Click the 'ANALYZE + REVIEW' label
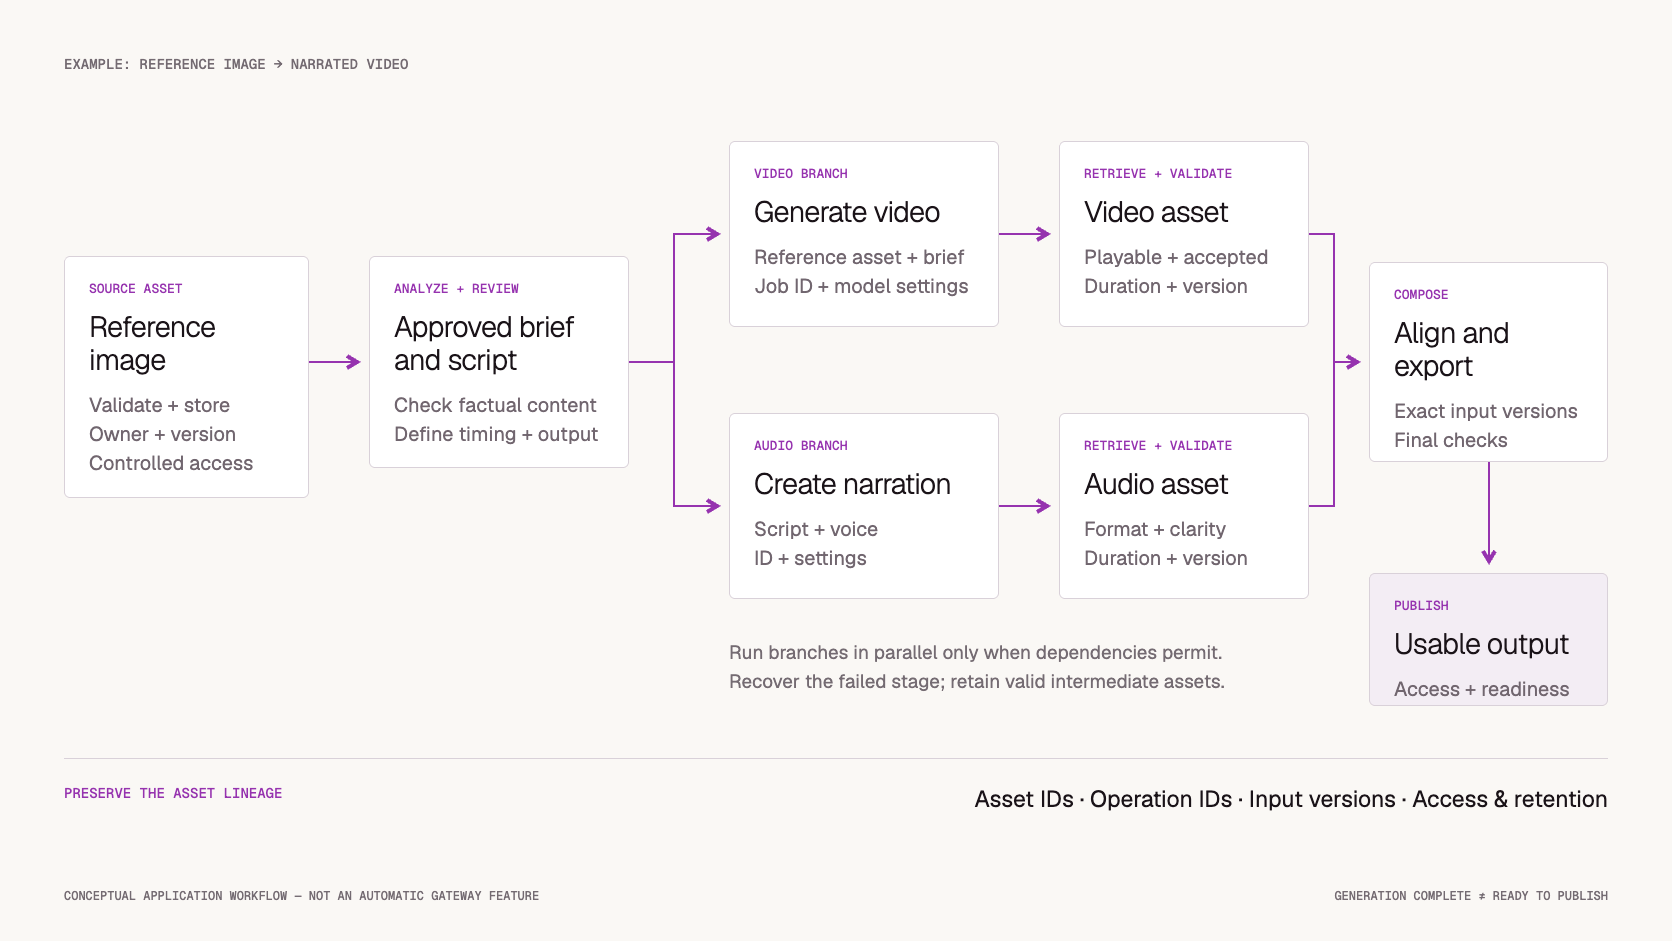This screenshot has height=941, width=1672. tap(456, 289)
